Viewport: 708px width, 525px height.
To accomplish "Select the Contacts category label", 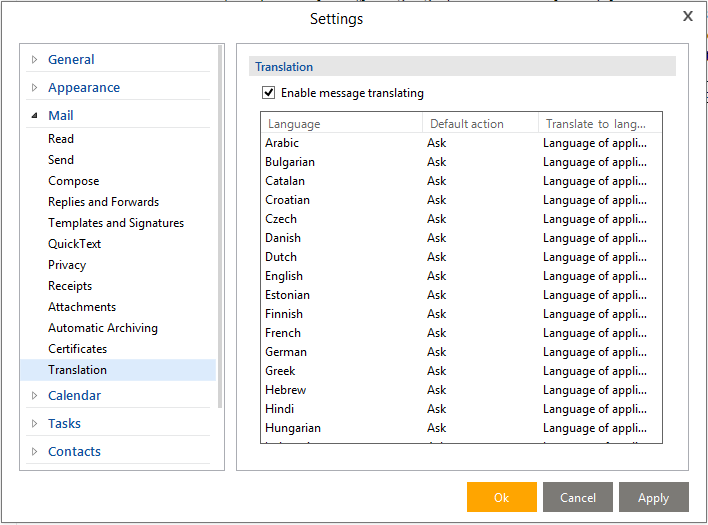I will (x=74, y=451).
